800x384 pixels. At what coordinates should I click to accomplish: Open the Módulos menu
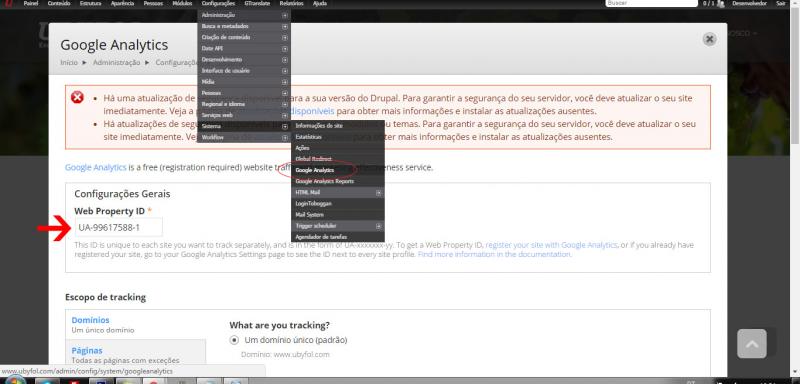tap(182, 4)
